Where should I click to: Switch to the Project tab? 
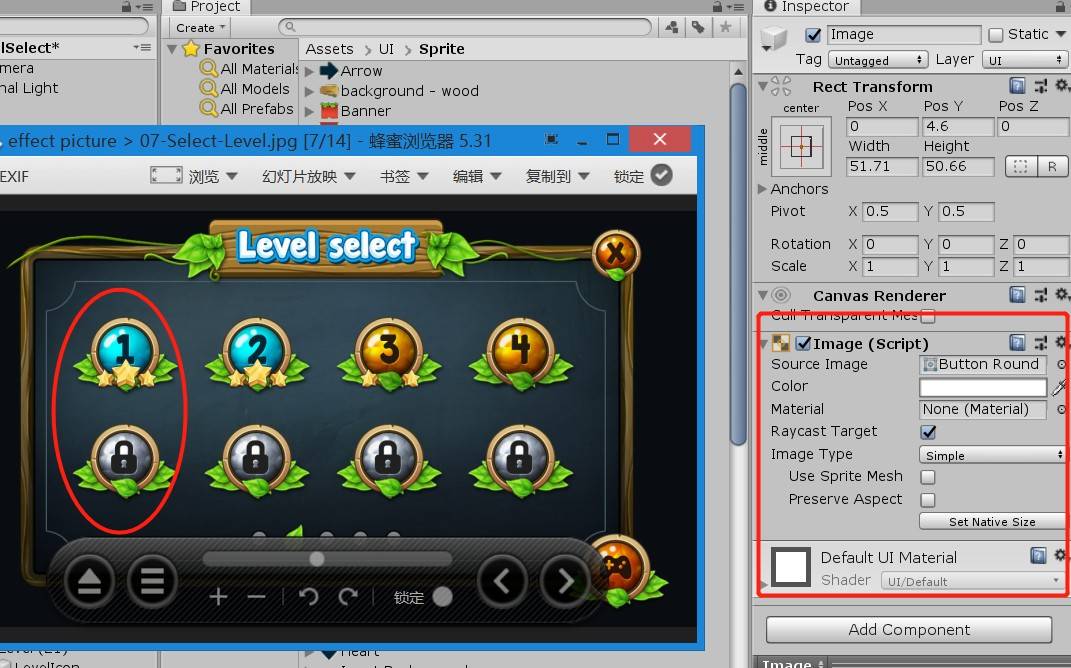207,7
